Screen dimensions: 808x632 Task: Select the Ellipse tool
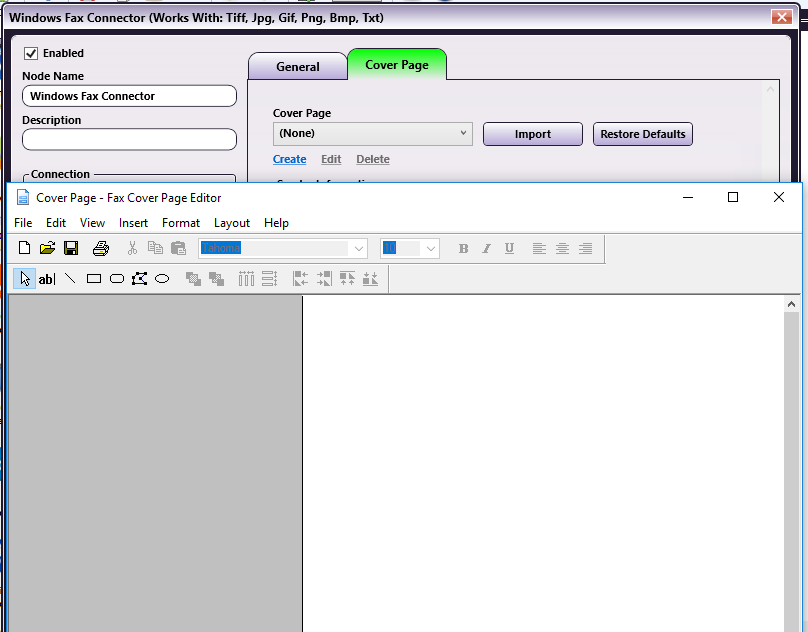(162, 279)
